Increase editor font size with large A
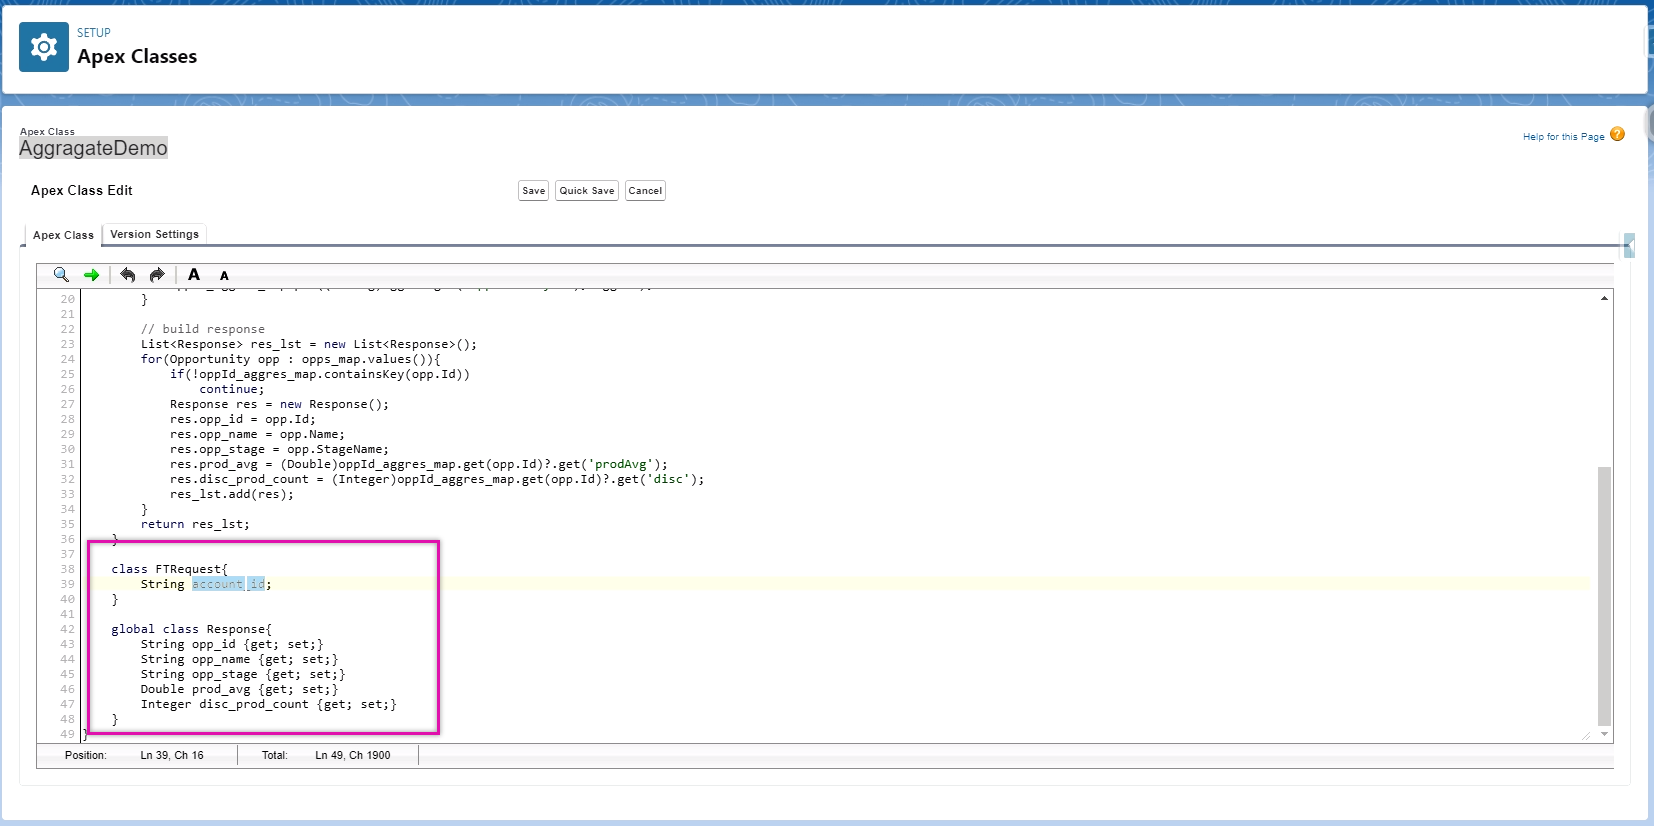This screenshot has height=826, width=1654. [194, 274]
